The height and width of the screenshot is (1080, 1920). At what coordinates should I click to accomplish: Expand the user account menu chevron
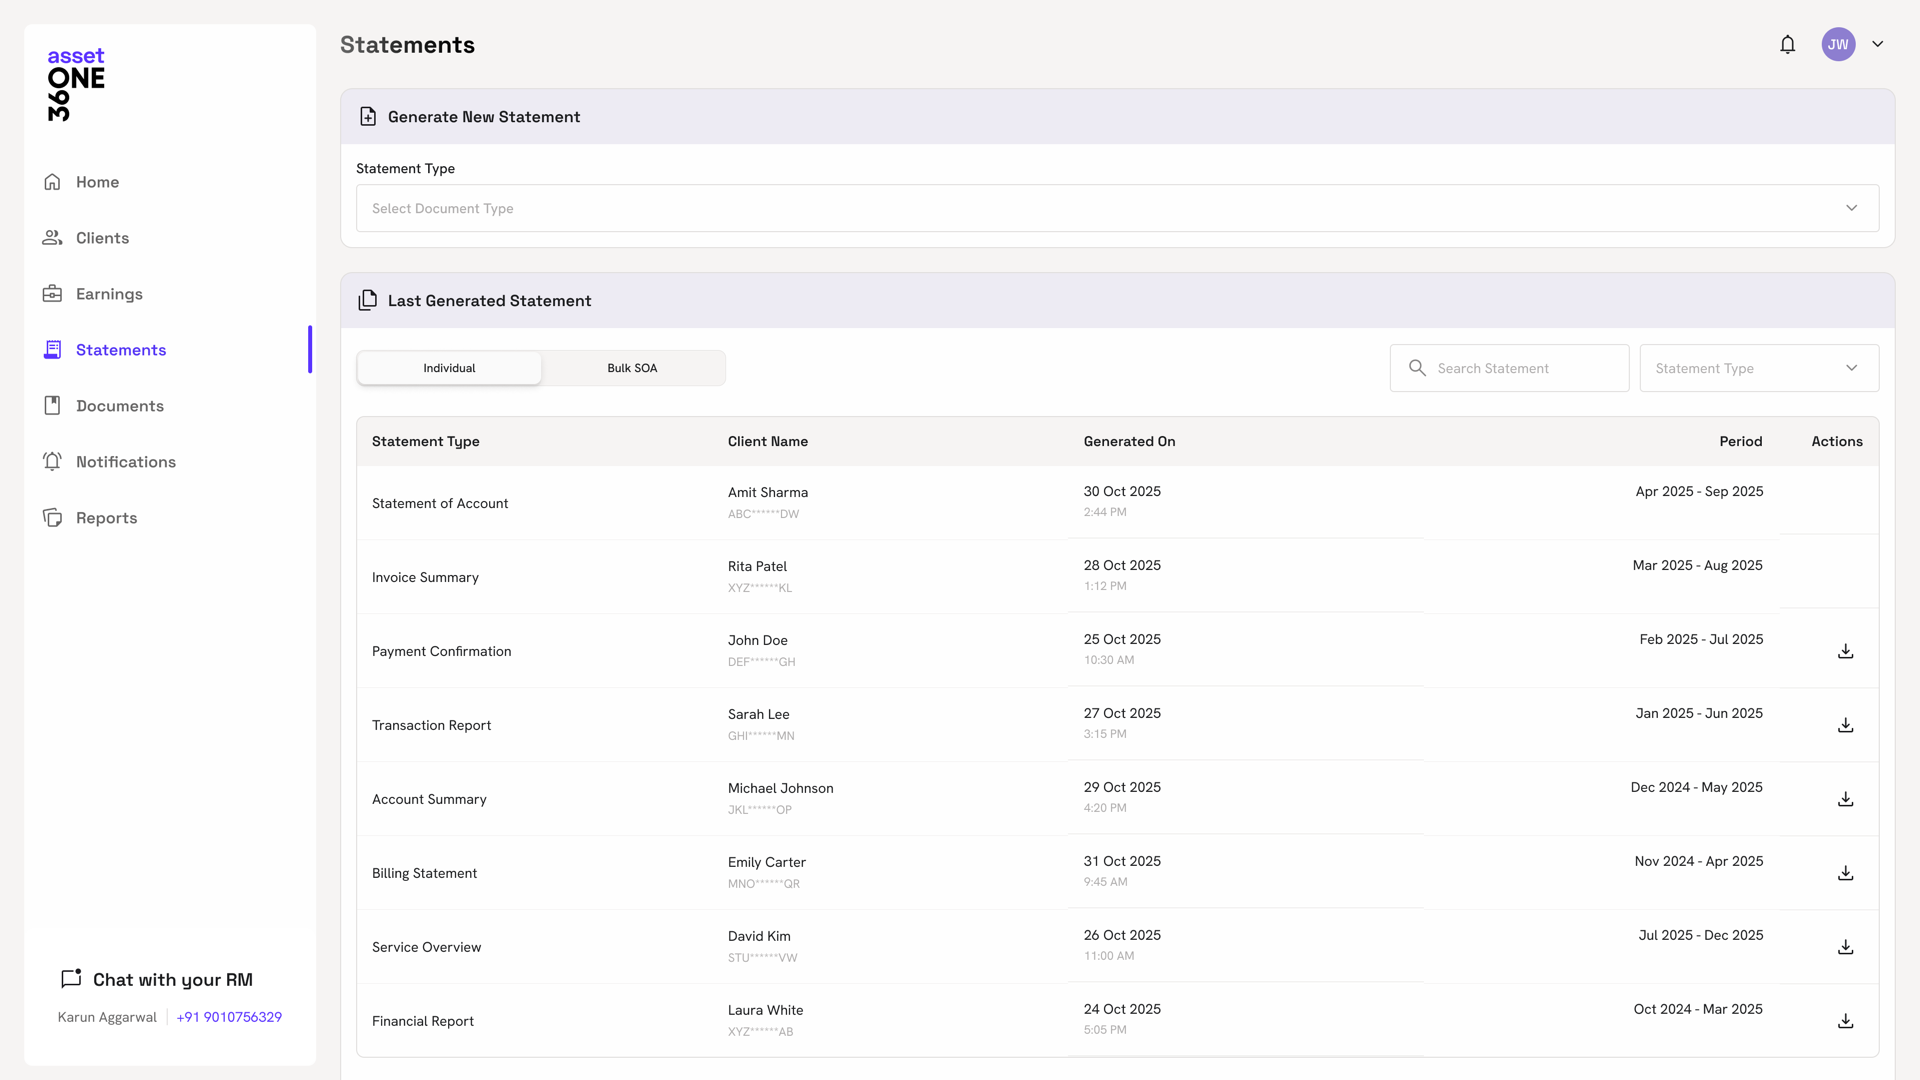[1877, 44]
